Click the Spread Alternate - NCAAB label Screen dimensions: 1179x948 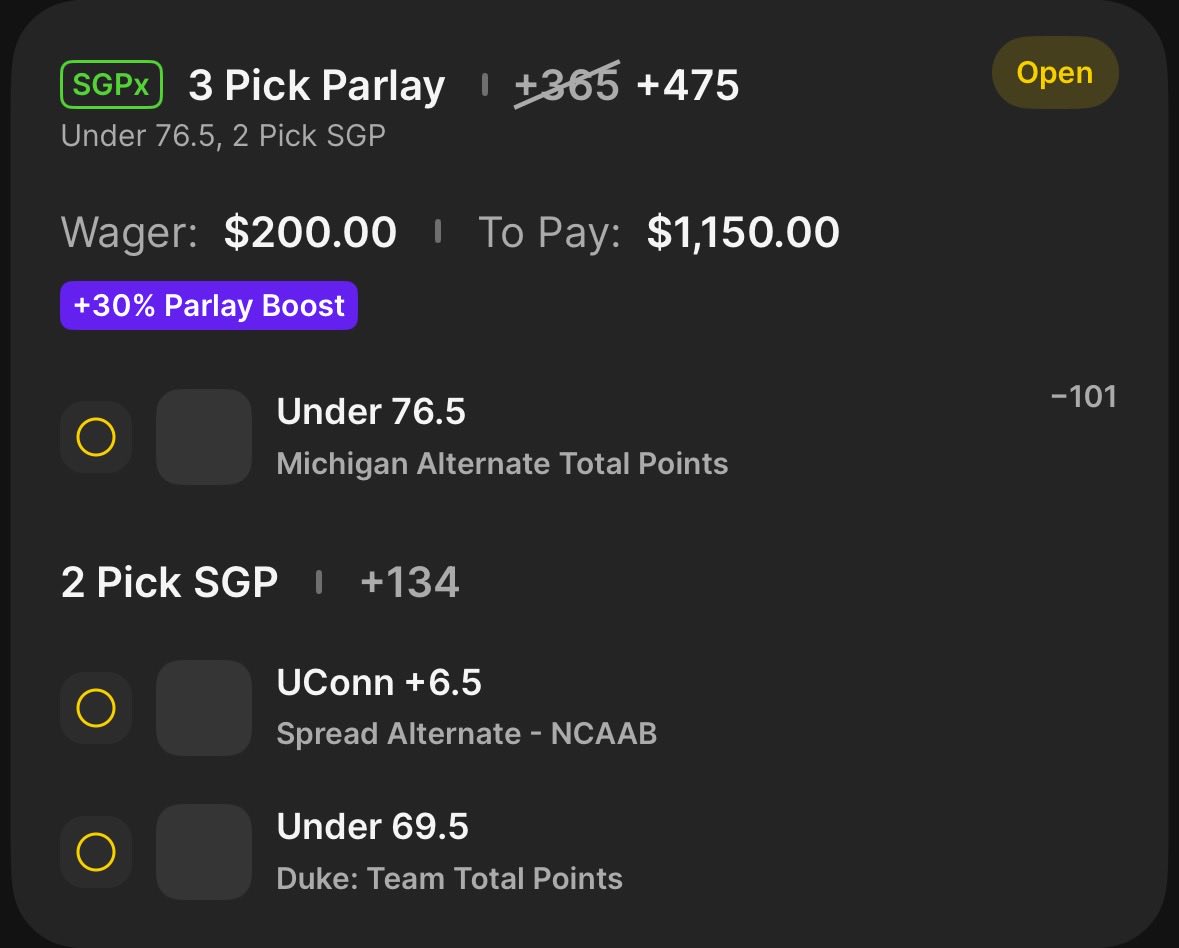(x=466, y=734)
